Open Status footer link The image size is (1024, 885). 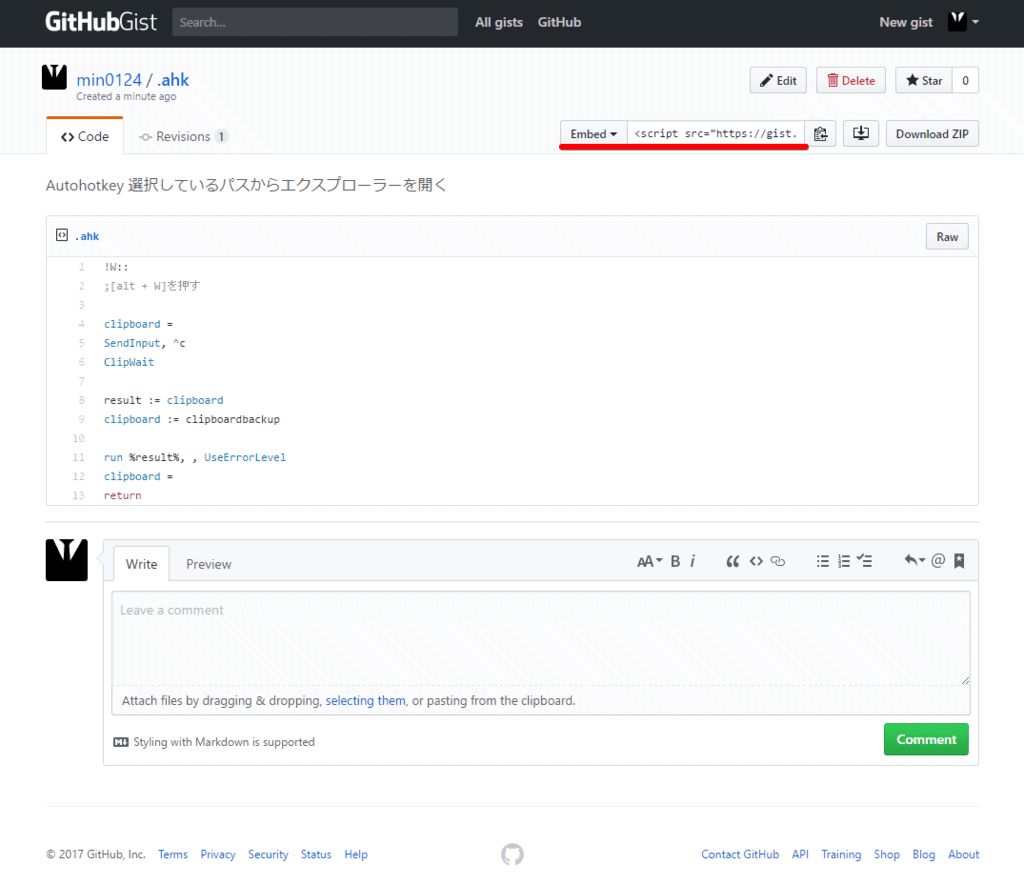pyautogui.click(x=316, y=854)
